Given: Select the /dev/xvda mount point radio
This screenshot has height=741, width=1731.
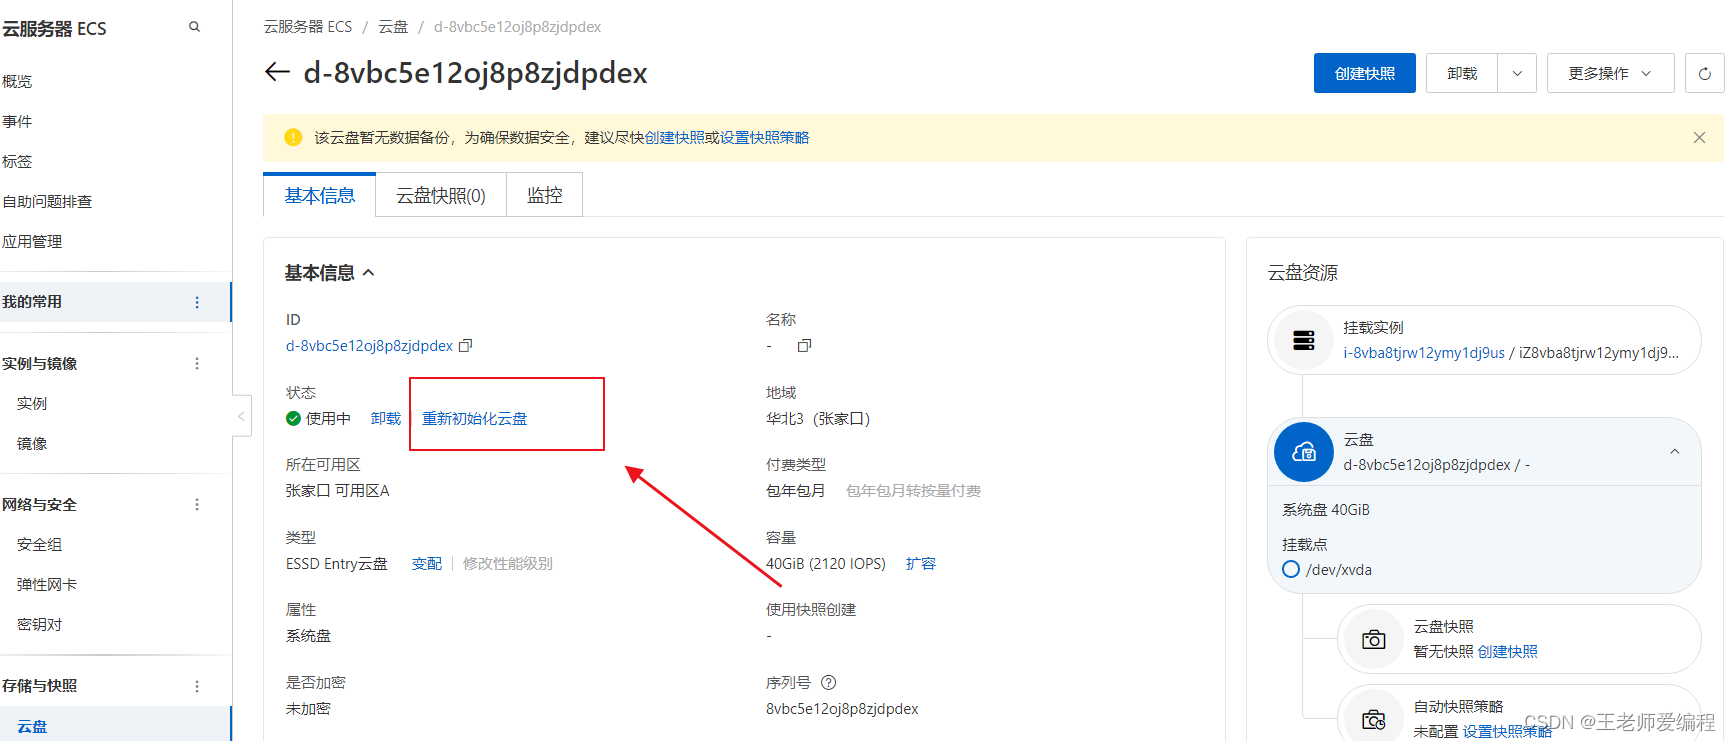Looking at the screenshot, I should (1291, 569).
